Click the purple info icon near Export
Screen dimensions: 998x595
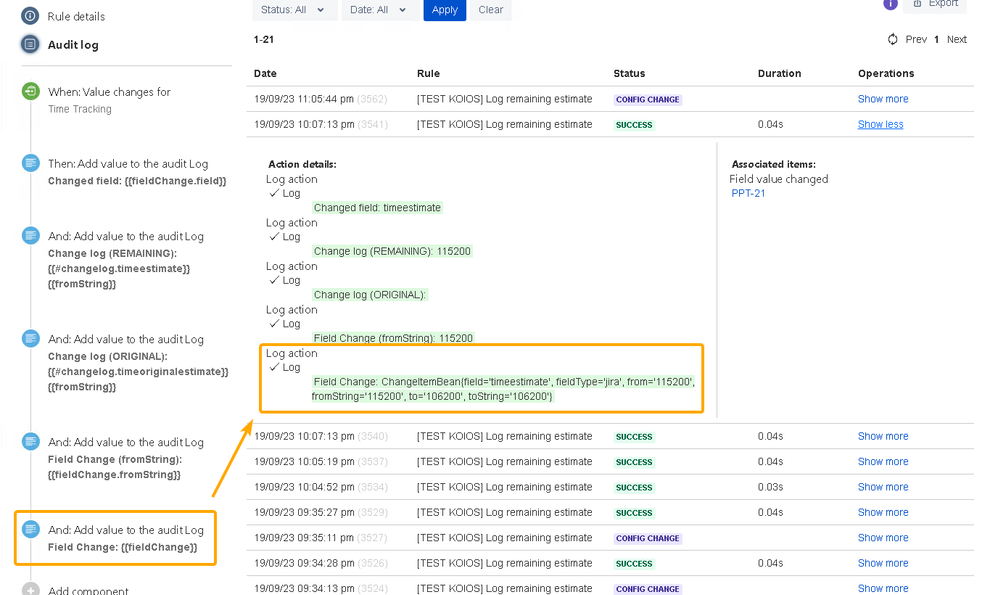click(890, 4)
